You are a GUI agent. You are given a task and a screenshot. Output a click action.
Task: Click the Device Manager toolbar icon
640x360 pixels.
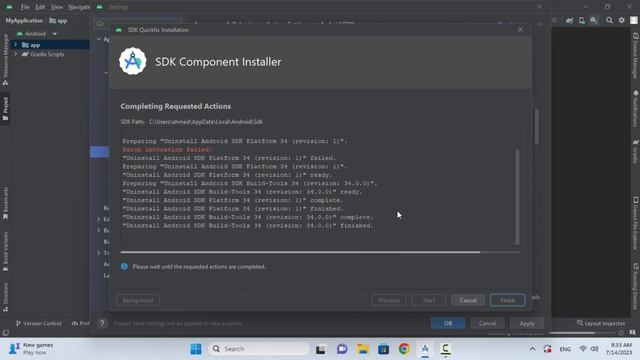[581, 20]
